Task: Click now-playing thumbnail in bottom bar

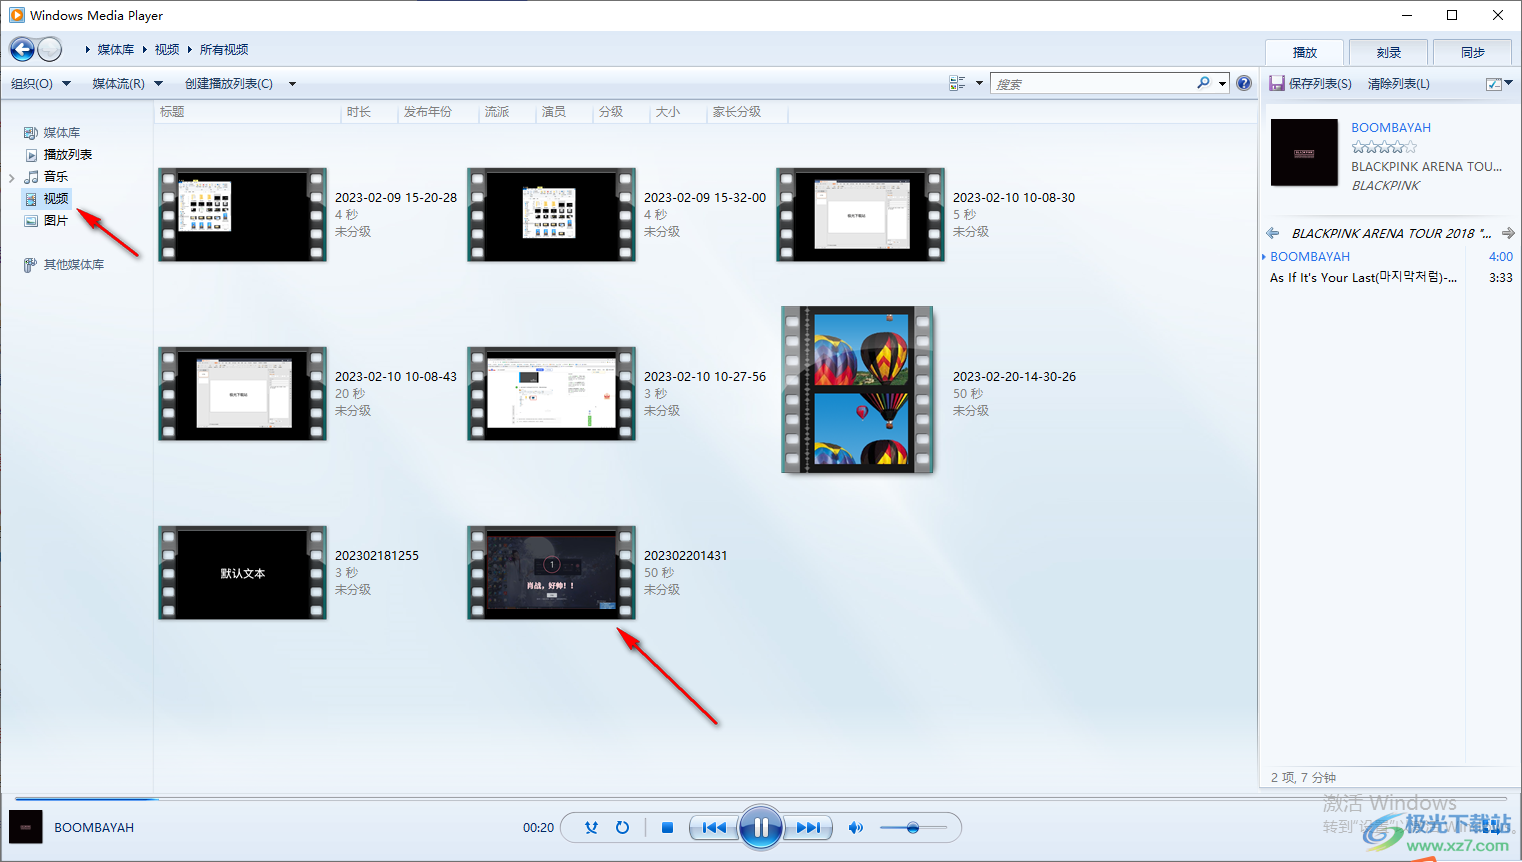Action: (26, 827)
